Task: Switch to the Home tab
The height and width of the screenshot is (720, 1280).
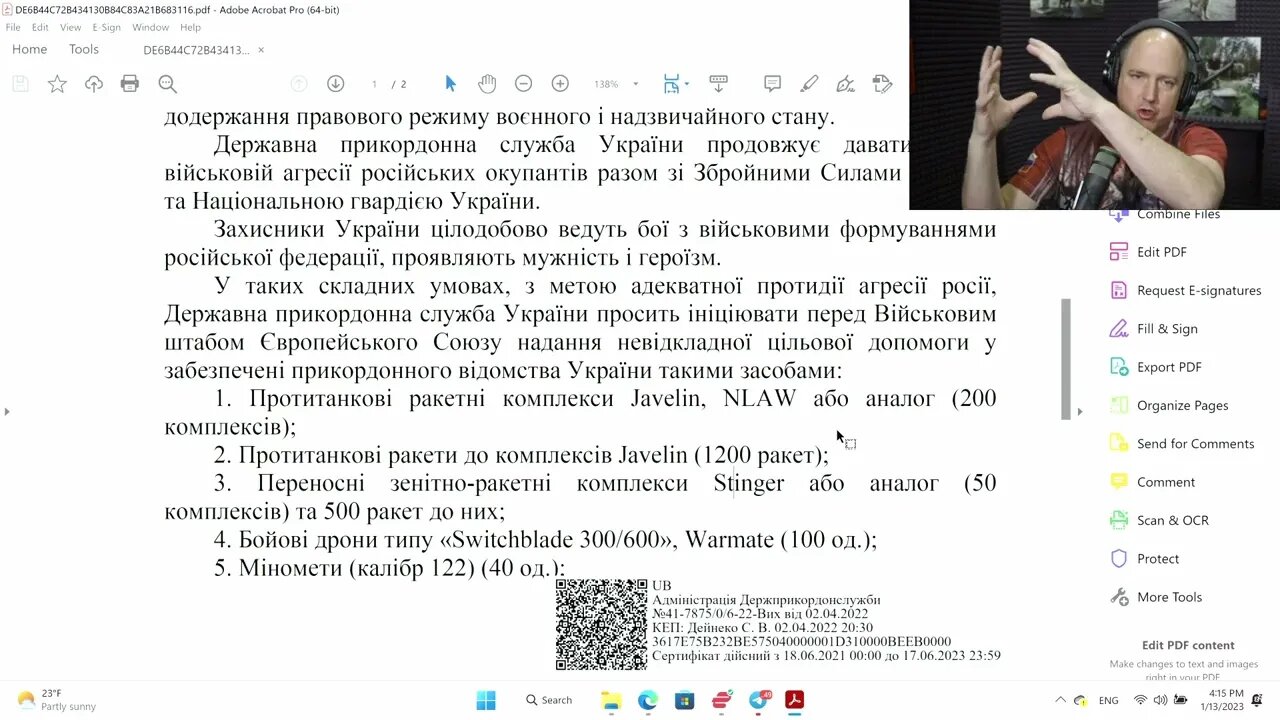Action: pyautogui.click(x=29, y=49)
